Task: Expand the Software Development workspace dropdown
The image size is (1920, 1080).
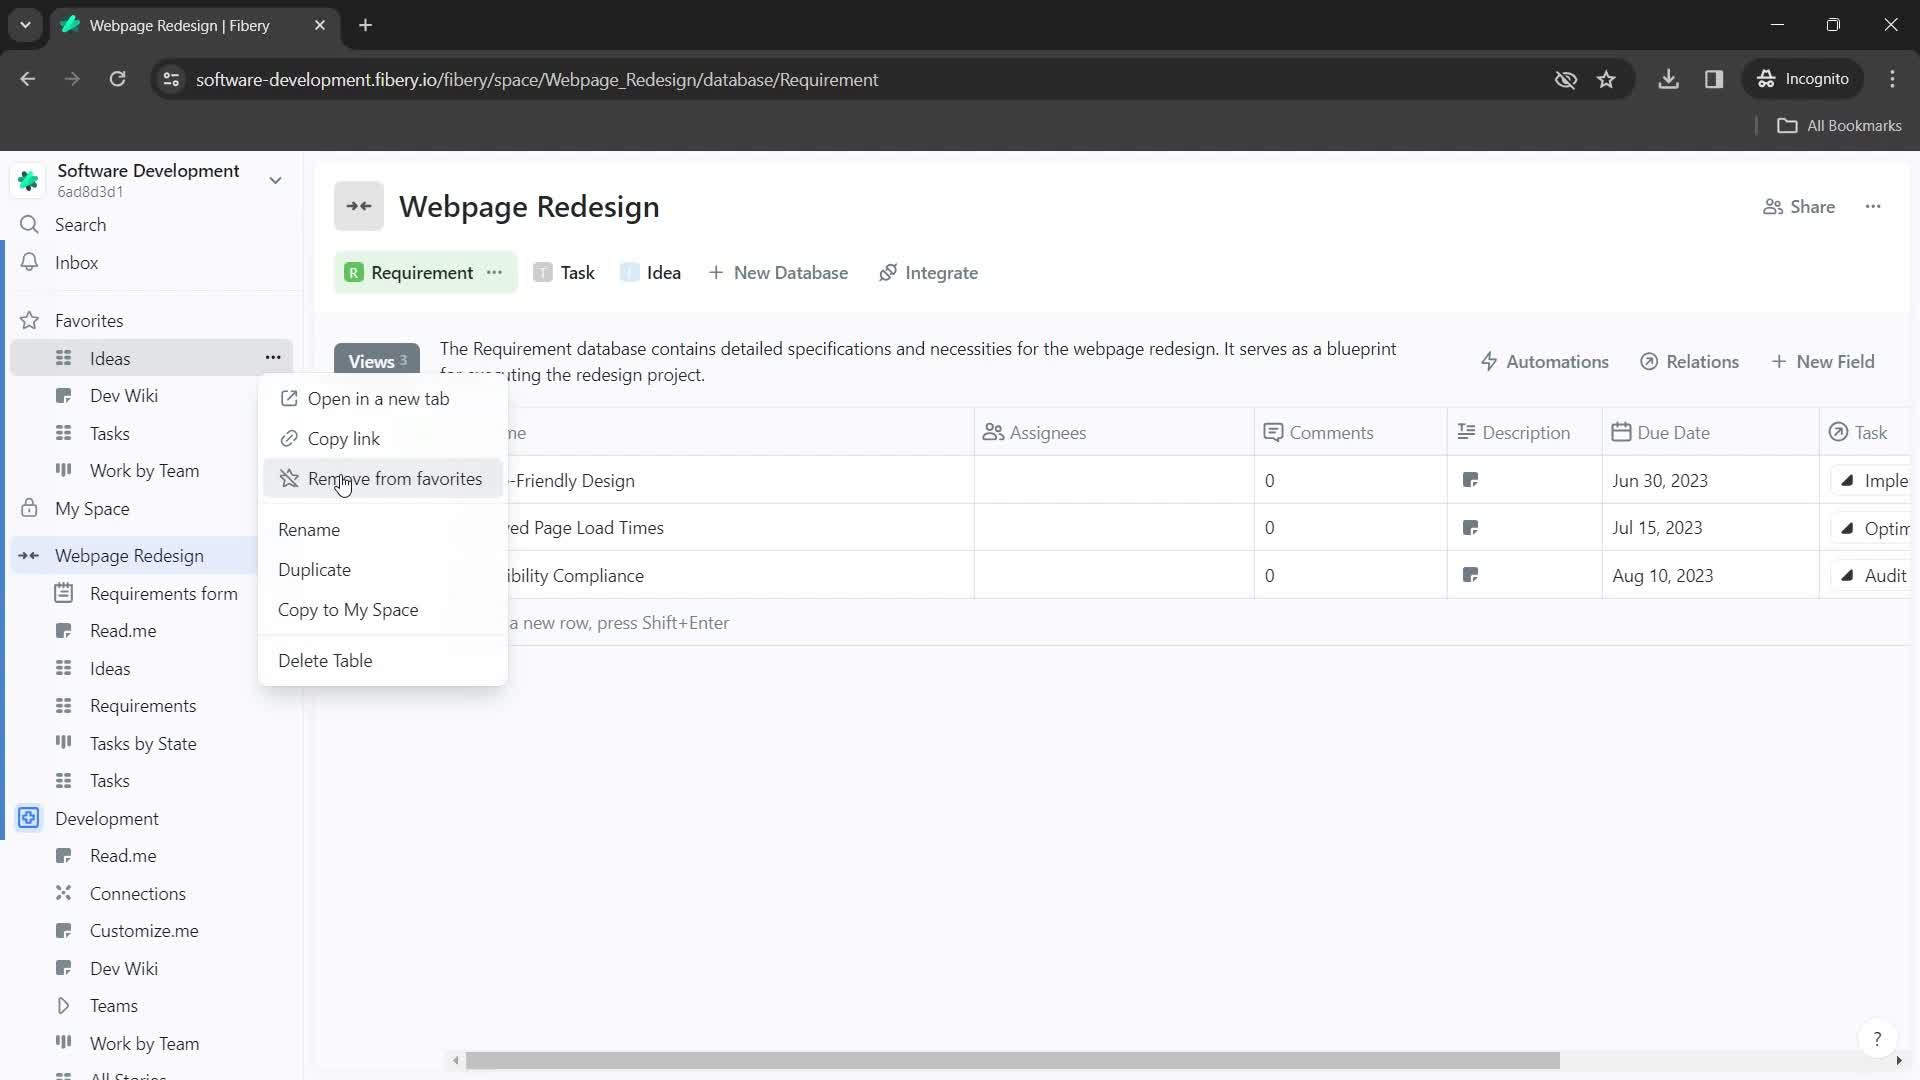Action: click(277, 181)
